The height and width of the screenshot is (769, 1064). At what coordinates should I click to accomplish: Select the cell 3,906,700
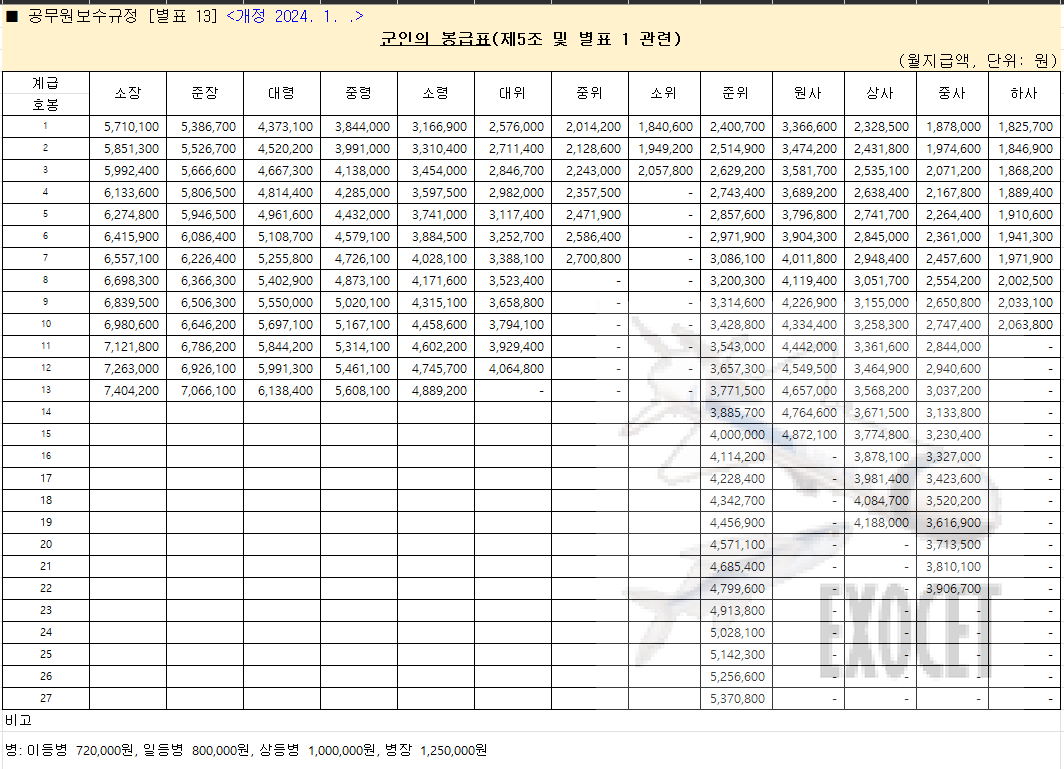pos(952,588)
